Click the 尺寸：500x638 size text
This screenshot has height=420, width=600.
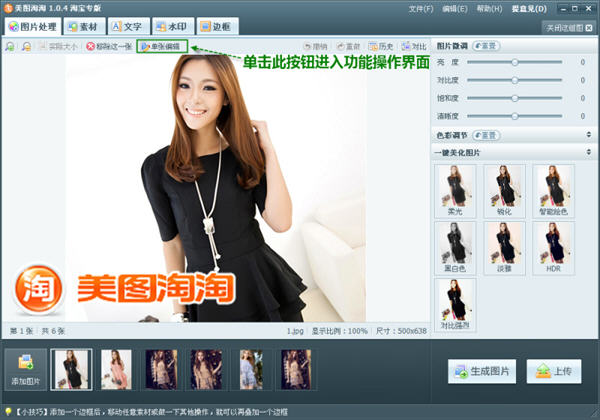click(x=401, y=331)
